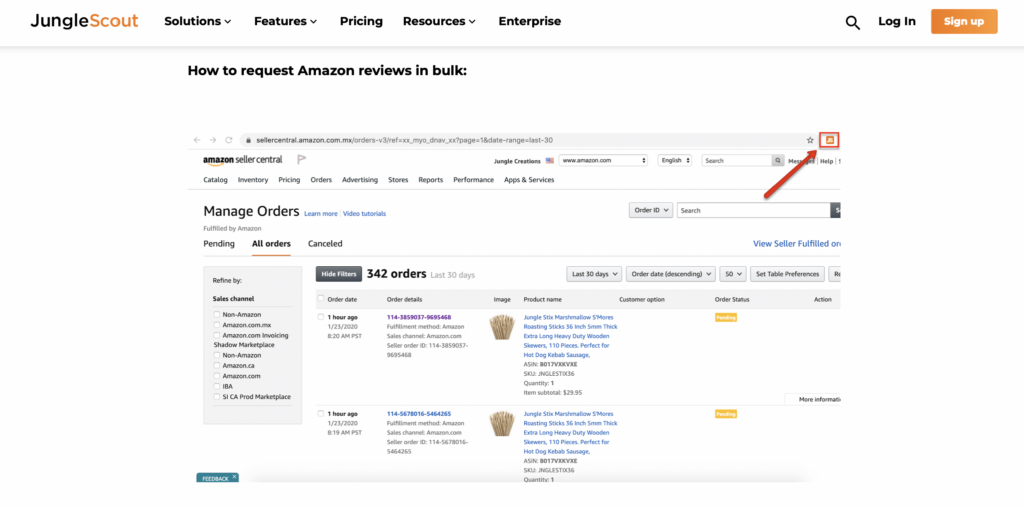Open the Reports menu in Seller Central

(430, 180)
